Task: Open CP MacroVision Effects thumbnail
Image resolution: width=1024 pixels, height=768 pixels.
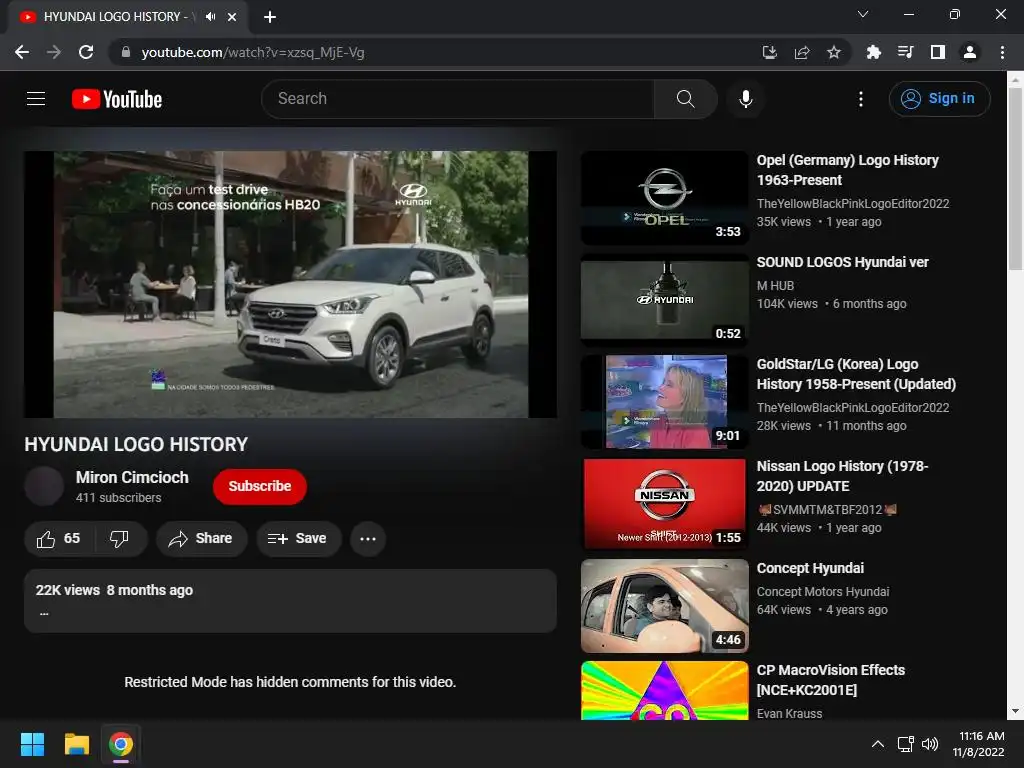Action: [664, 691]
